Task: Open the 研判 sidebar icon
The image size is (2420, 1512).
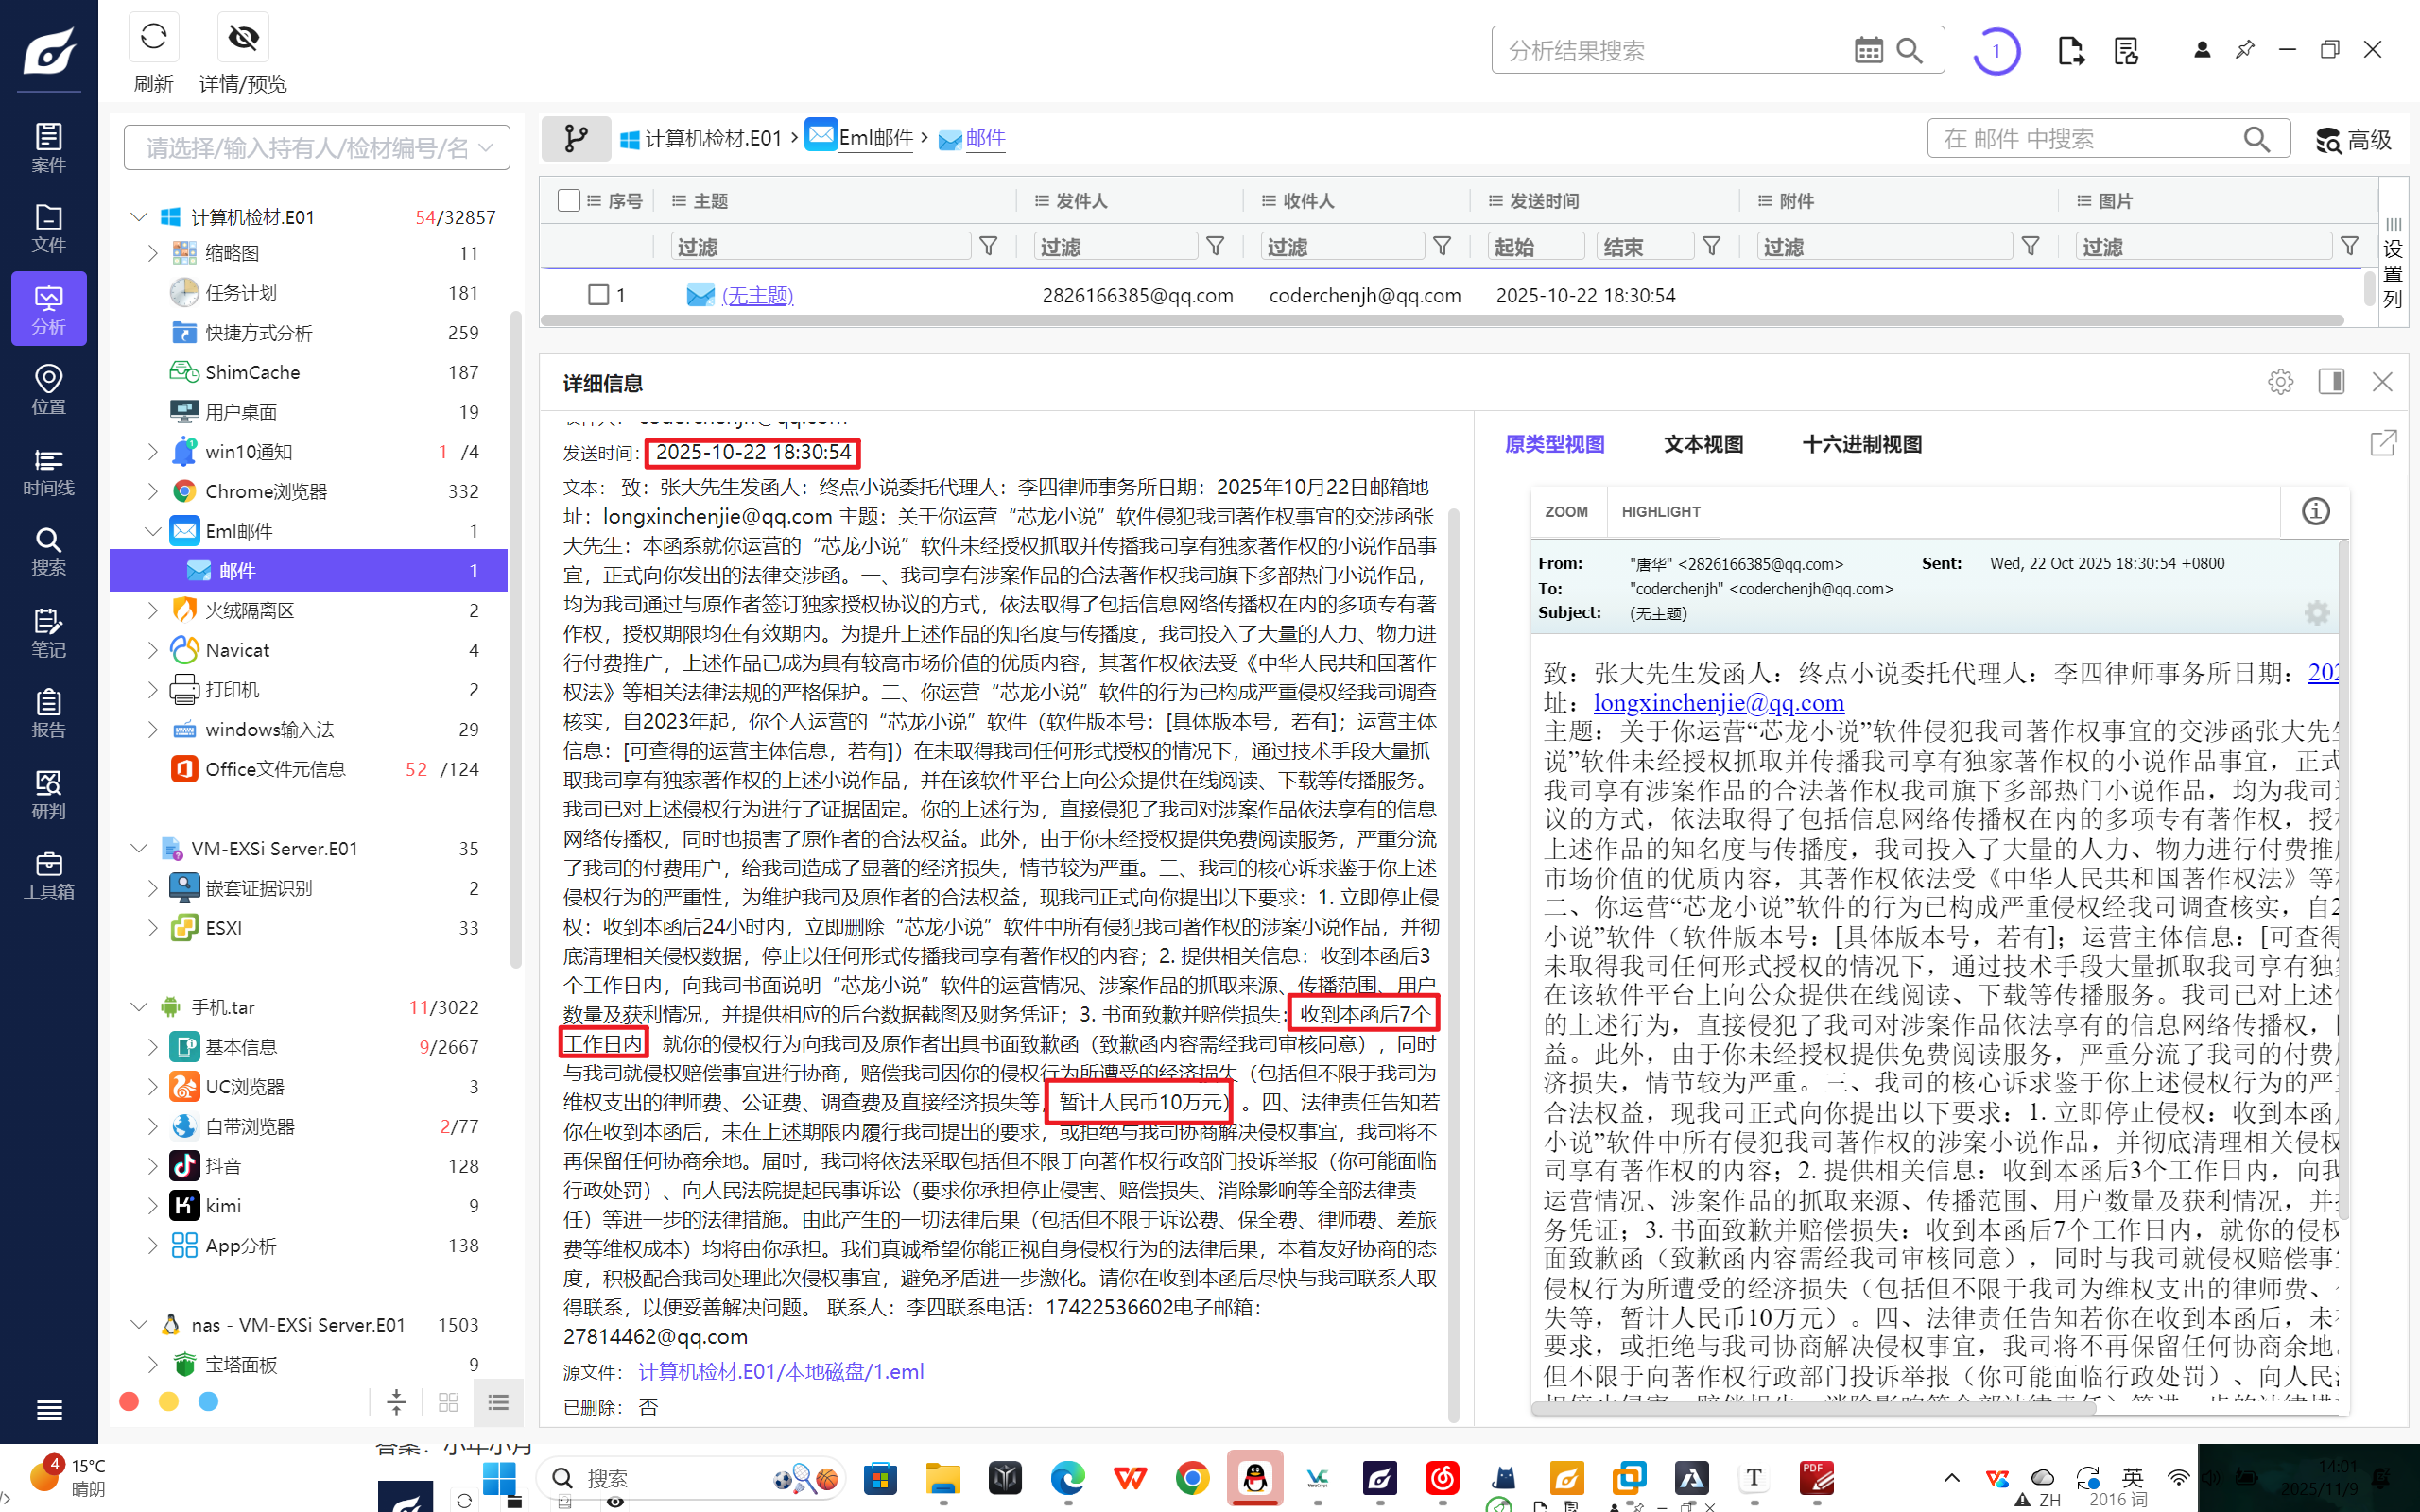Action: coord(48,794)
